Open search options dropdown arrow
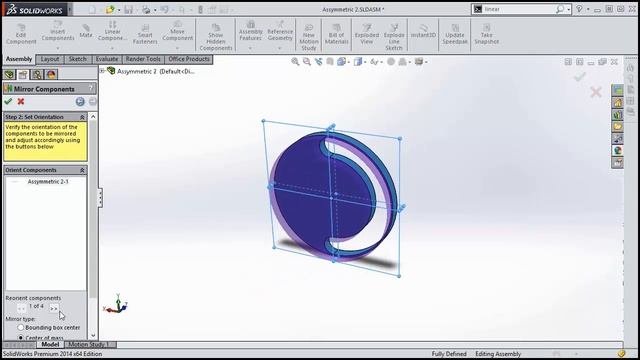Screen dimensions: 640x360 (x=569, y=9)
